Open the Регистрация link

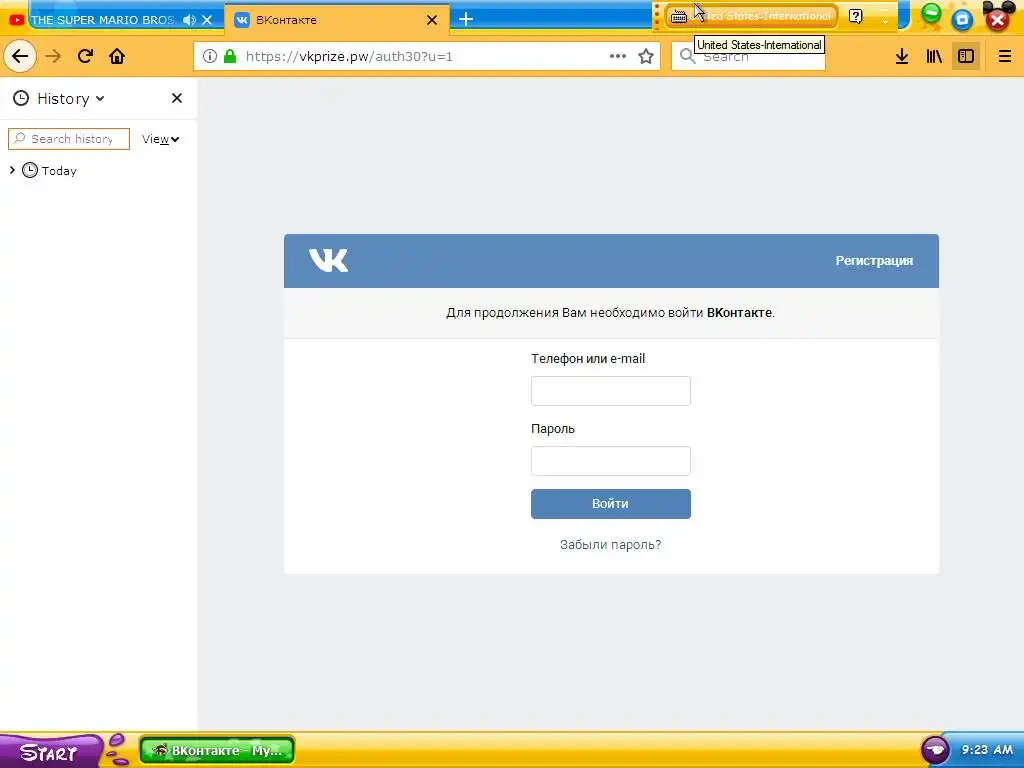pos(874,261)
